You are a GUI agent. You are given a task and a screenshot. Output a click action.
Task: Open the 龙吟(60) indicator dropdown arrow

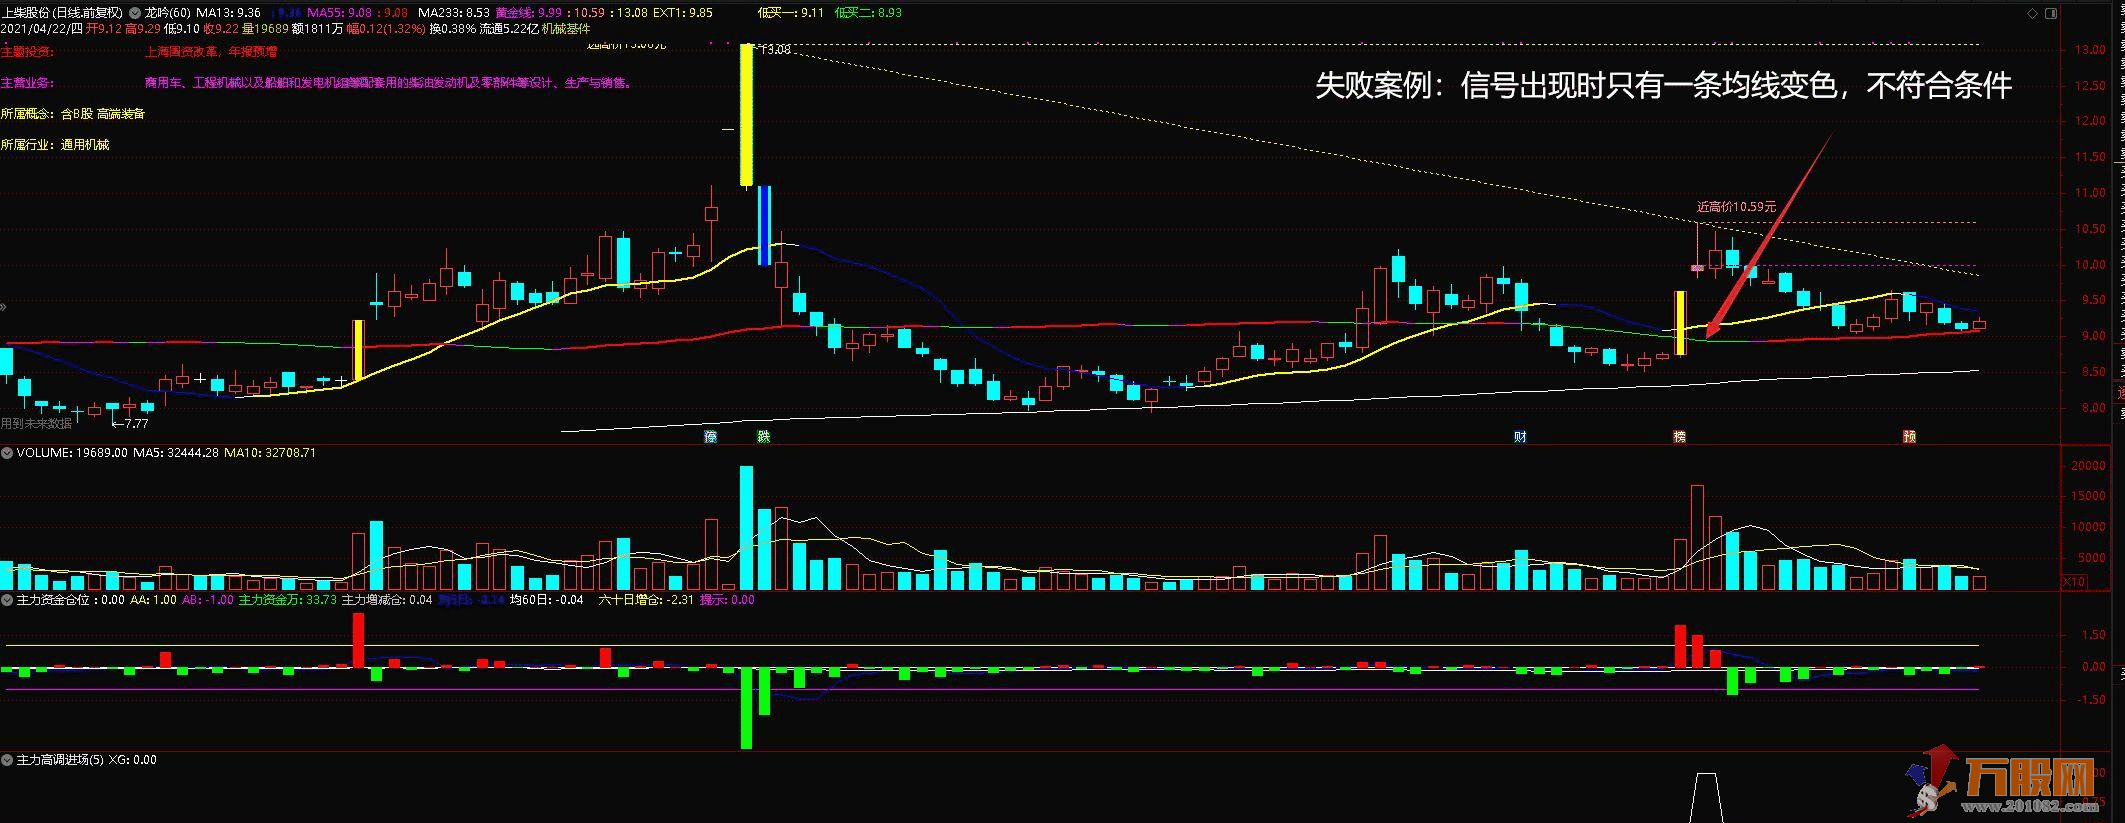tap(137, 13)
